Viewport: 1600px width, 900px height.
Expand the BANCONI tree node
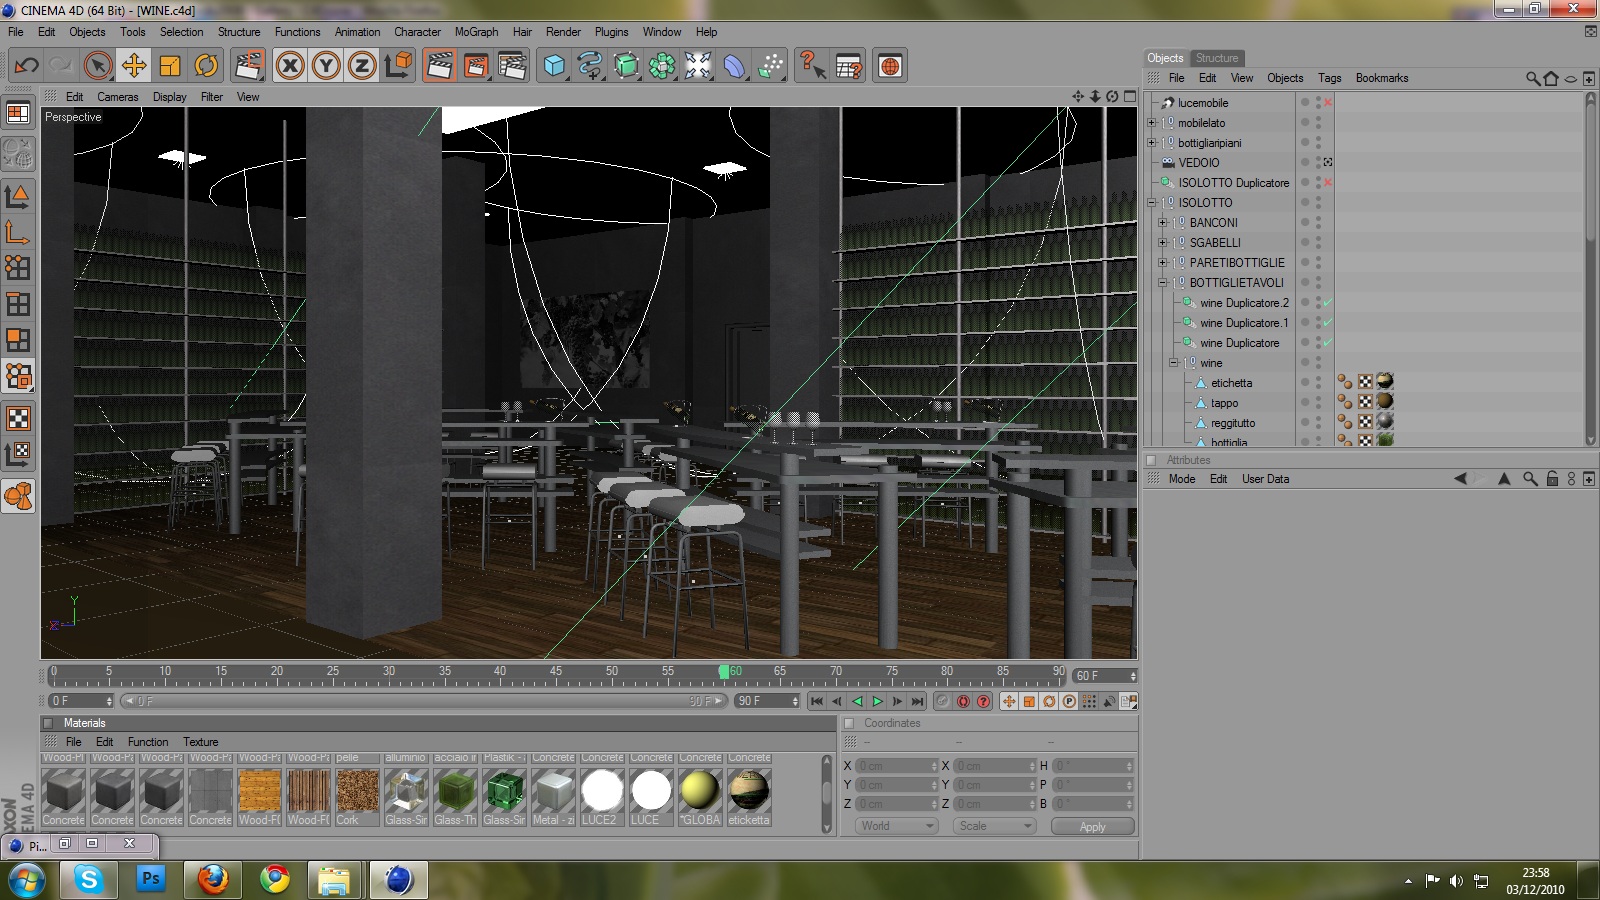pos(1162,222)
